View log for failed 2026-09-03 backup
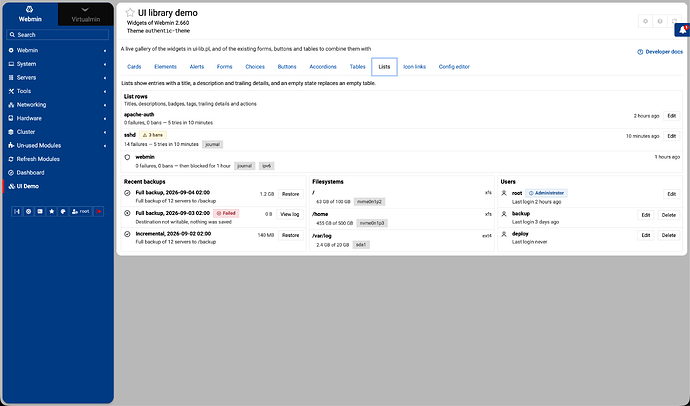 point(290,214)
